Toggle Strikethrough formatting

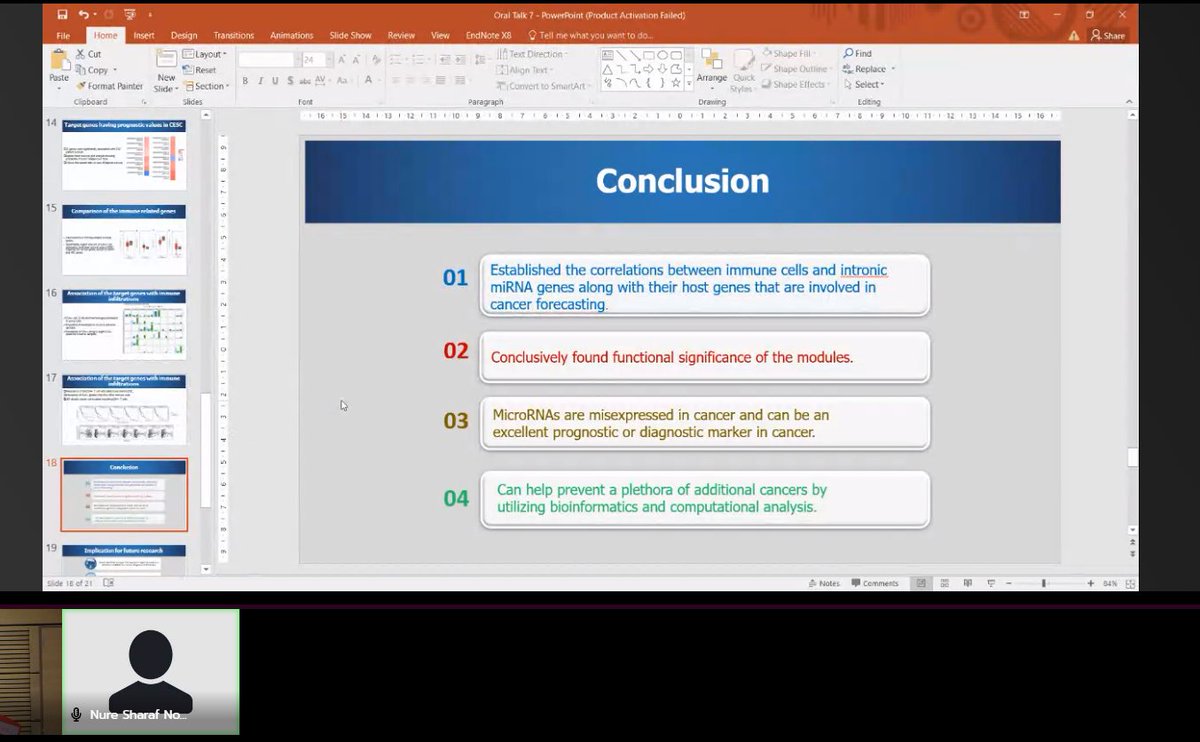(306, 81)
